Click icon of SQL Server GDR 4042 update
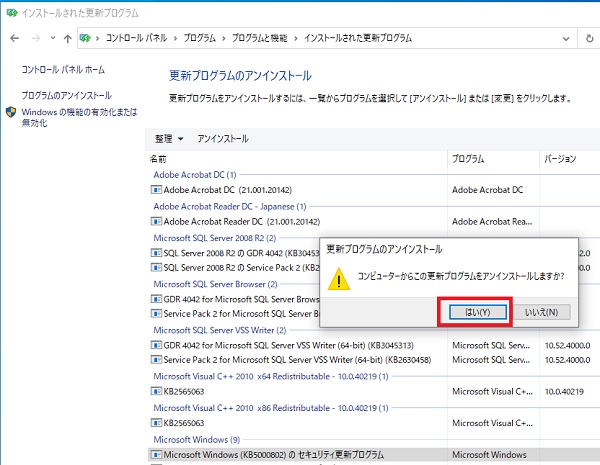 pos(156,253)
